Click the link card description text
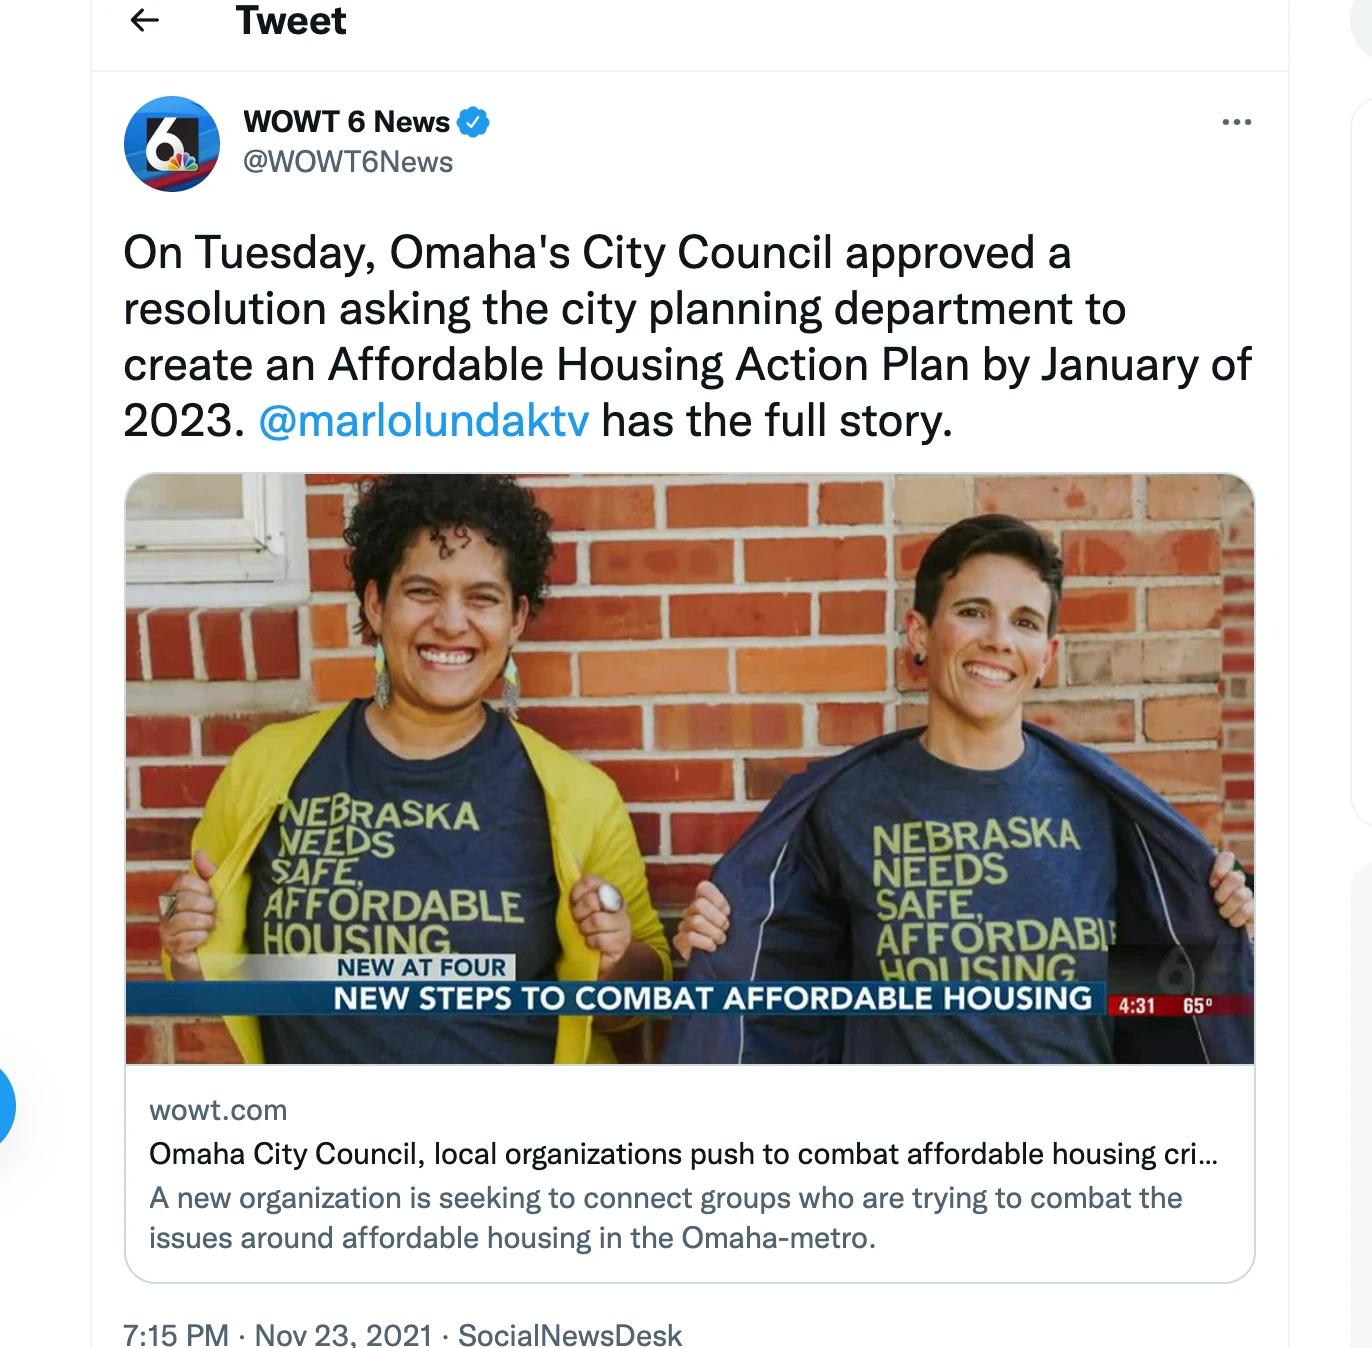The height and width of the screenshot is (1348, 1372). 665,1218
